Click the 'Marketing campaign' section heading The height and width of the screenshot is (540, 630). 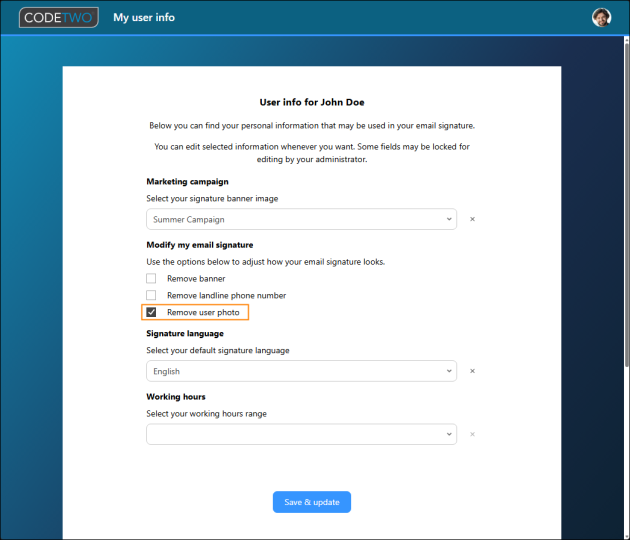tap(187, 182)
